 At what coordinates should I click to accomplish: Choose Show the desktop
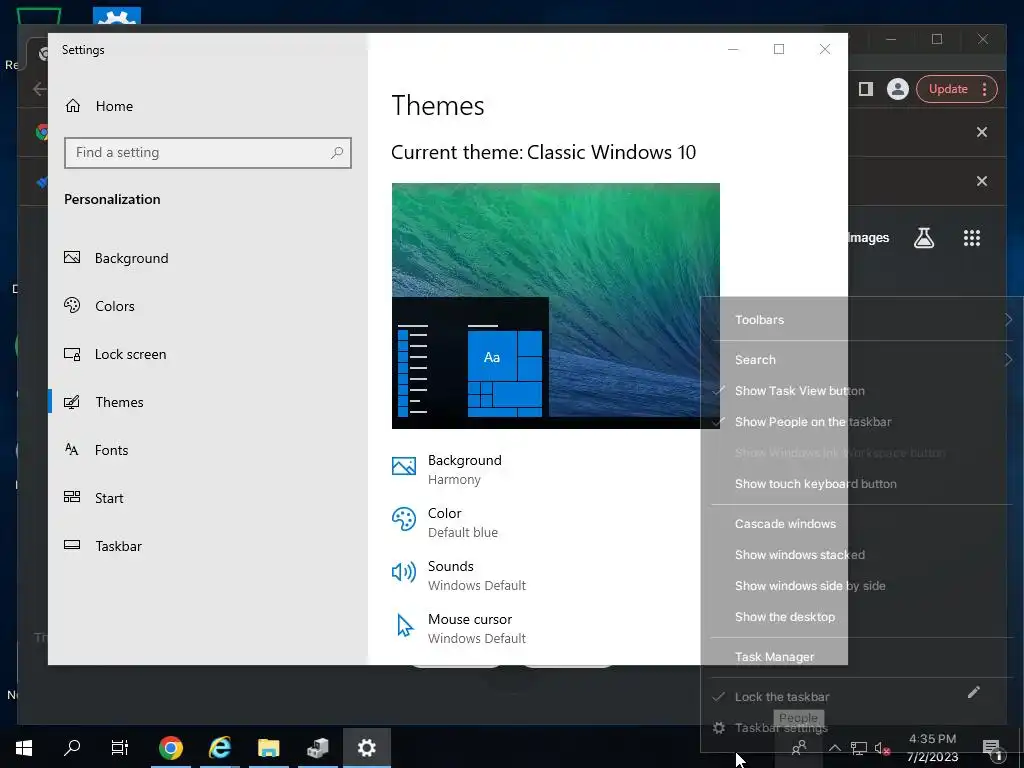784,616
